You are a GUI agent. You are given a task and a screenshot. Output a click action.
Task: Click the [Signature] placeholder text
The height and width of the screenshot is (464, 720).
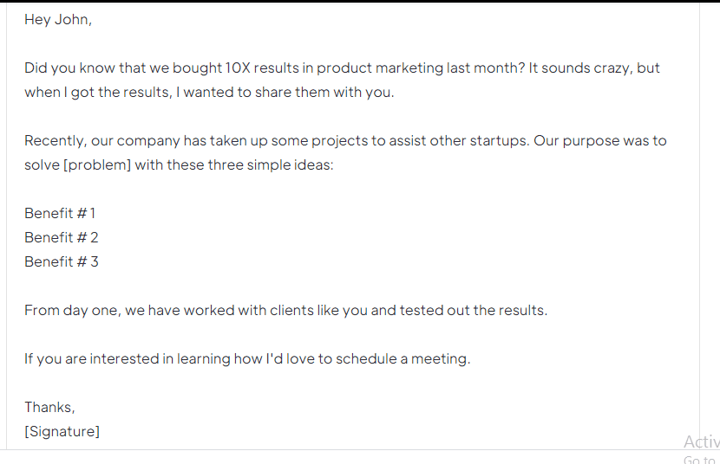[62, 431]
